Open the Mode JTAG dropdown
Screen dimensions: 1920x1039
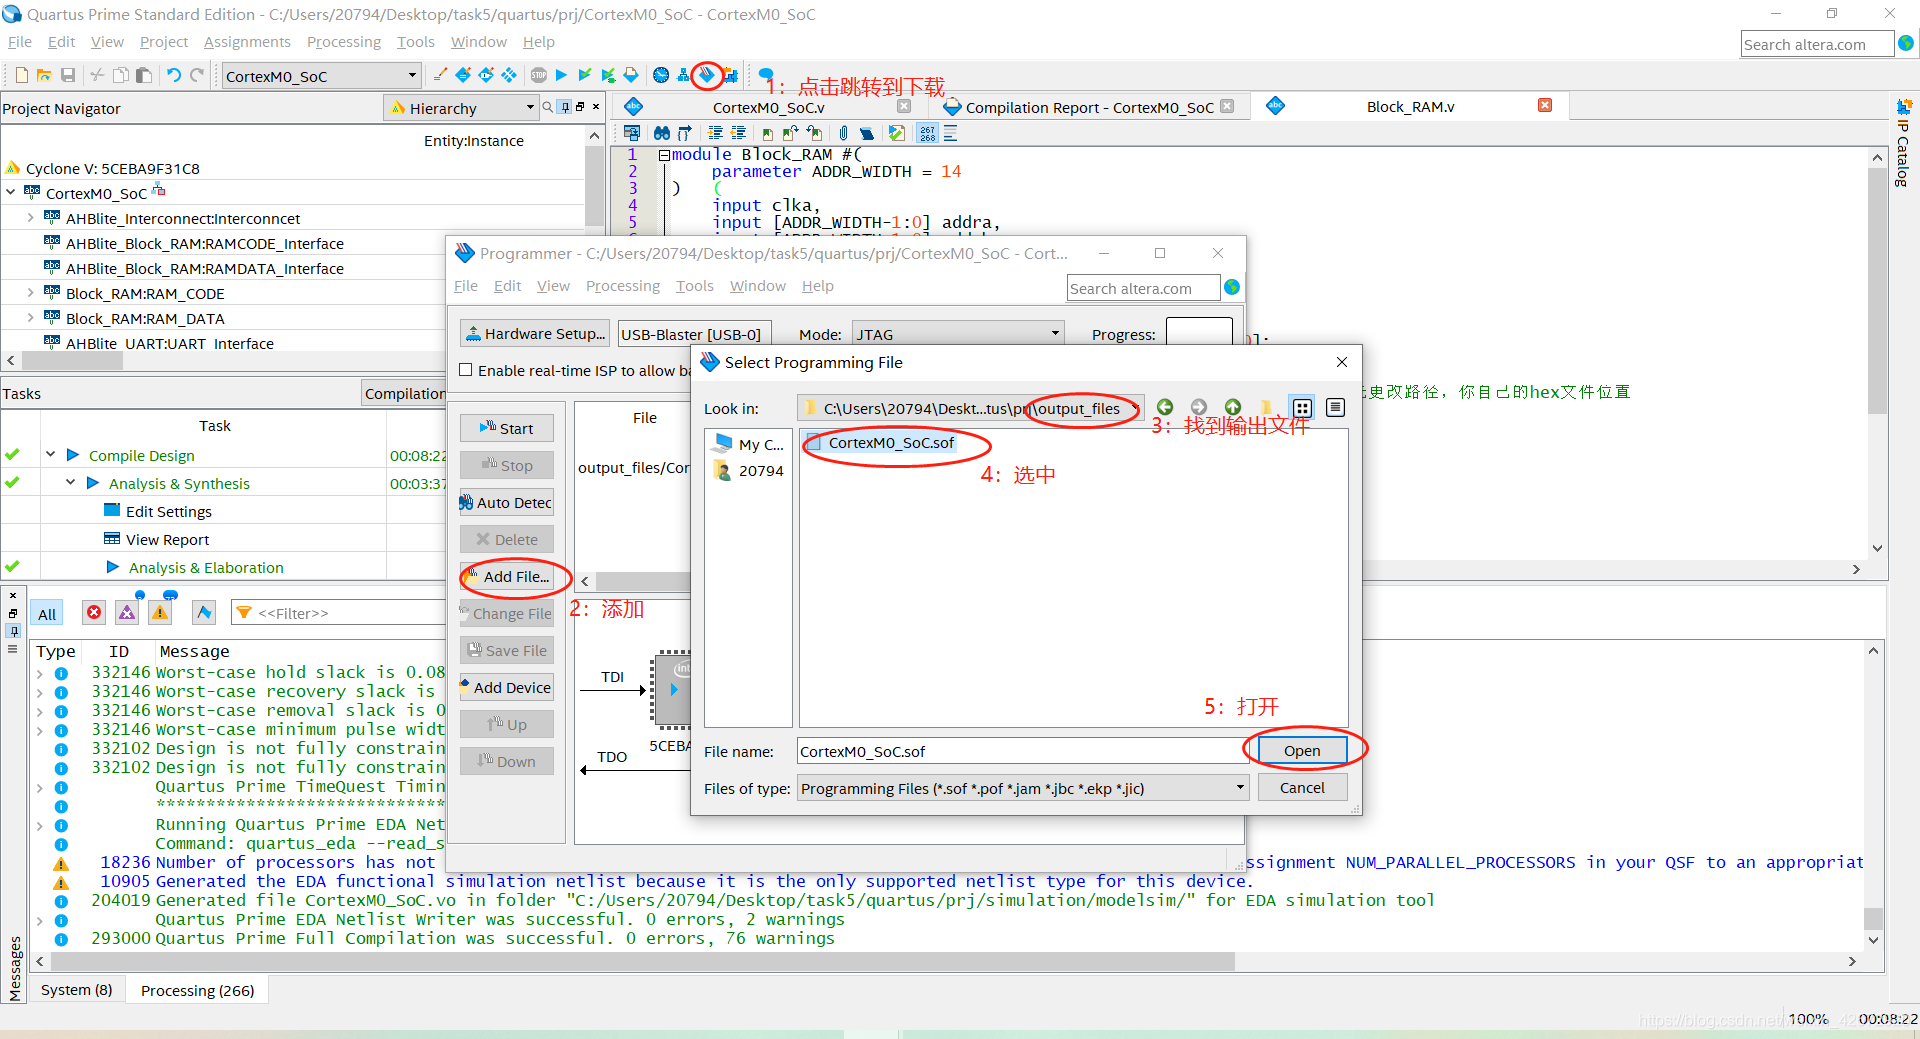pos(958,334)
